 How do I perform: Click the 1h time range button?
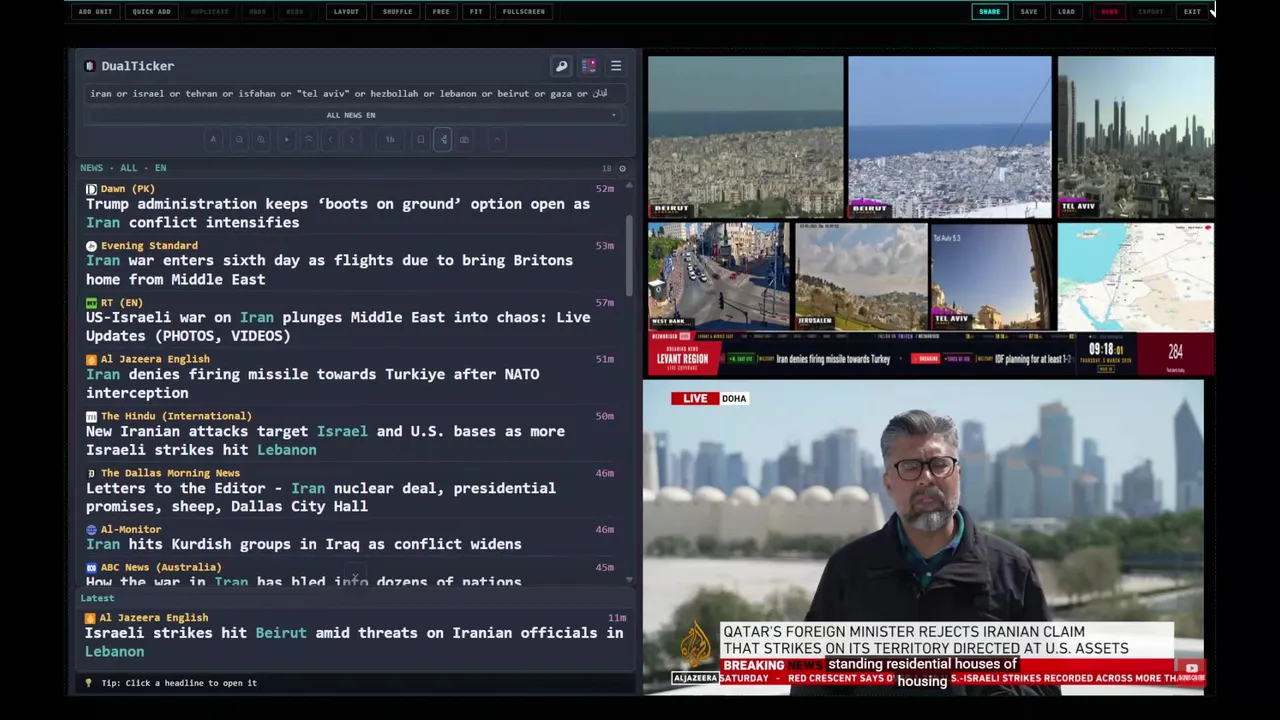coord(390,140)
